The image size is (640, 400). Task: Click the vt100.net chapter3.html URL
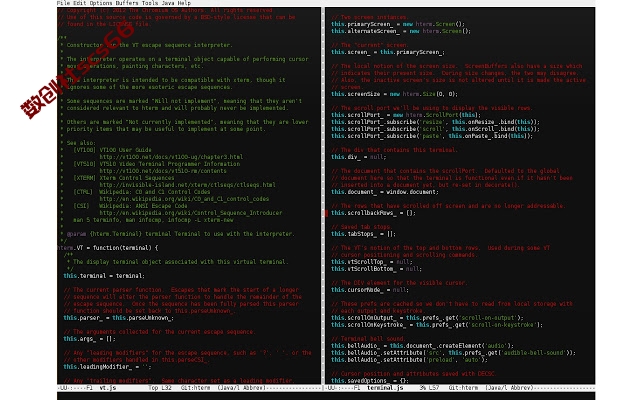point(171,157)
